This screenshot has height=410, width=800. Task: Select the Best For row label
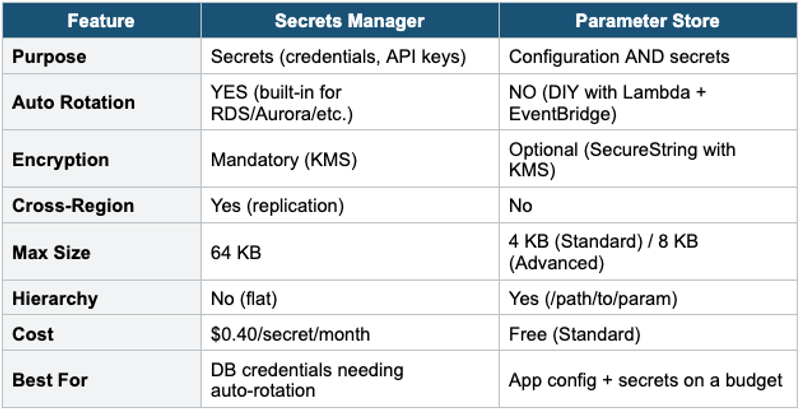[x=48, y=379]
